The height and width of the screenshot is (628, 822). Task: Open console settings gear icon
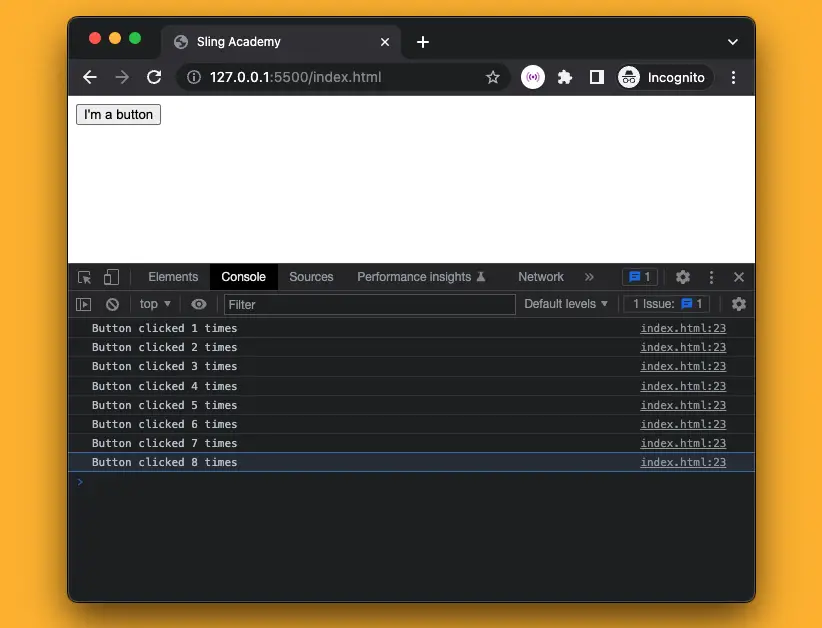click(x=739, y=304)
